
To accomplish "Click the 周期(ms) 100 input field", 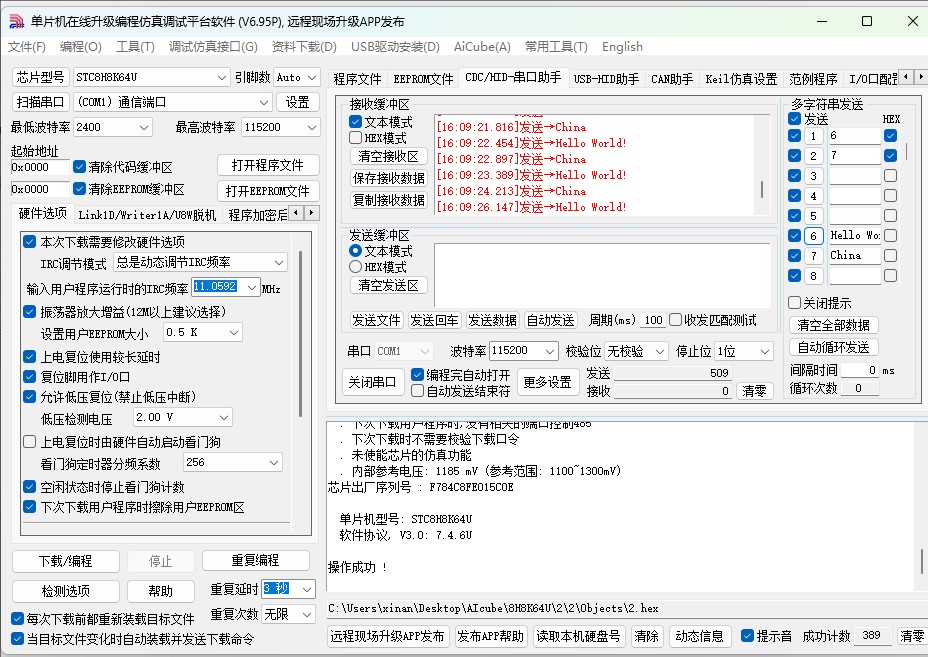I will 654,320.
